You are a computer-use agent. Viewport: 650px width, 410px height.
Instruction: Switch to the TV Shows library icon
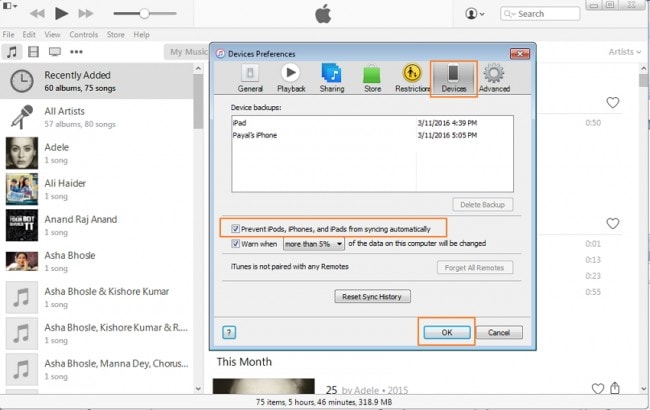(55, 52)
